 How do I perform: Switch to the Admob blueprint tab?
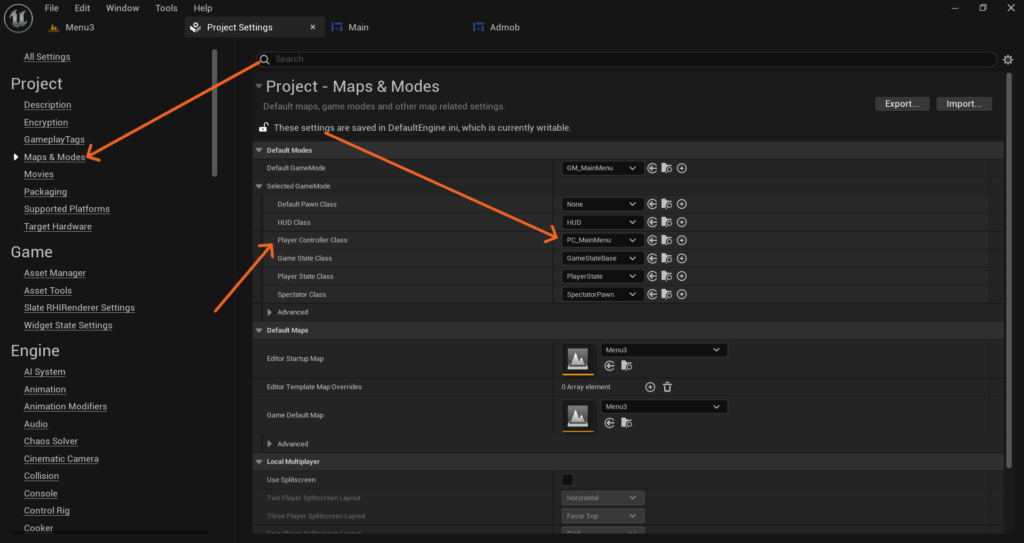(x=504, y=27)
